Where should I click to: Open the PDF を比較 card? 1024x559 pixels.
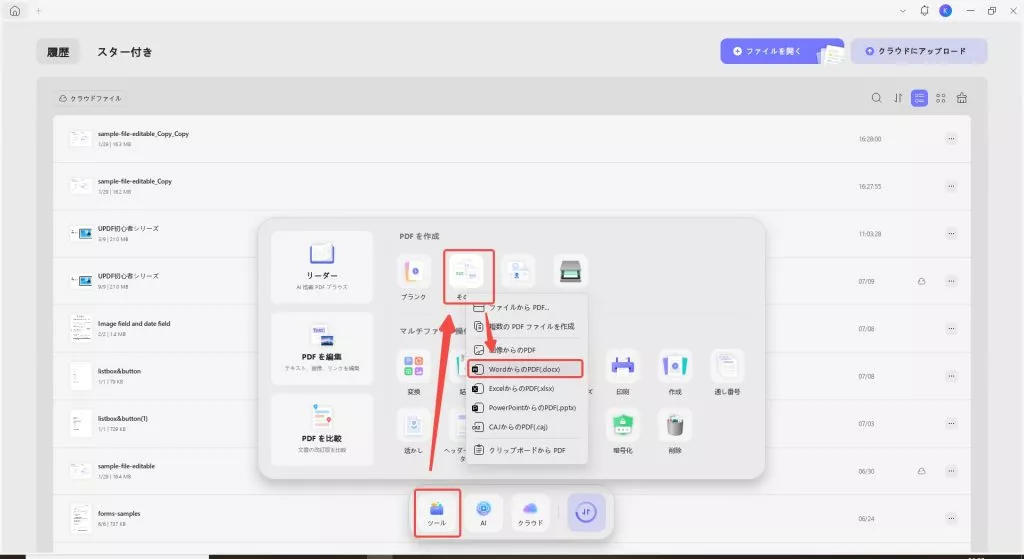point(322,430)
